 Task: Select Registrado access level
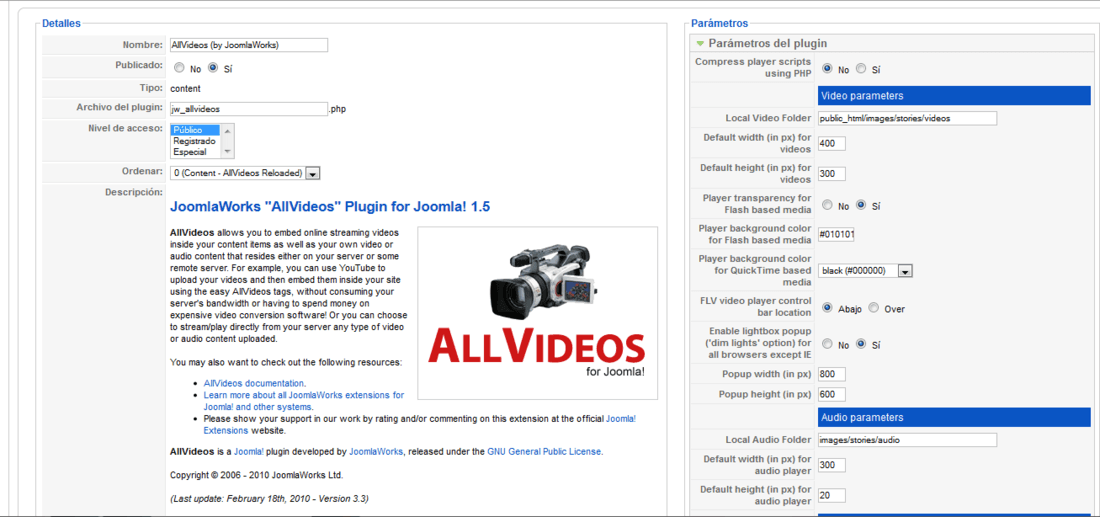click(196, 141)
